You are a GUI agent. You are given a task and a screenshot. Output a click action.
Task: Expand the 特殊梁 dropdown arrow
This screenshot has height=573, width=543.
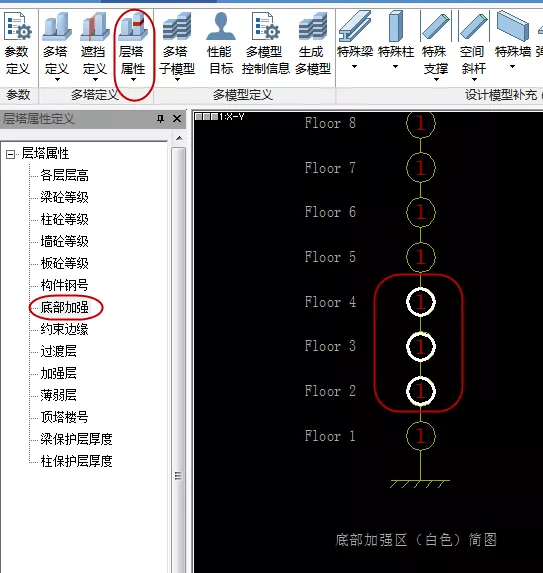[354, 67]
